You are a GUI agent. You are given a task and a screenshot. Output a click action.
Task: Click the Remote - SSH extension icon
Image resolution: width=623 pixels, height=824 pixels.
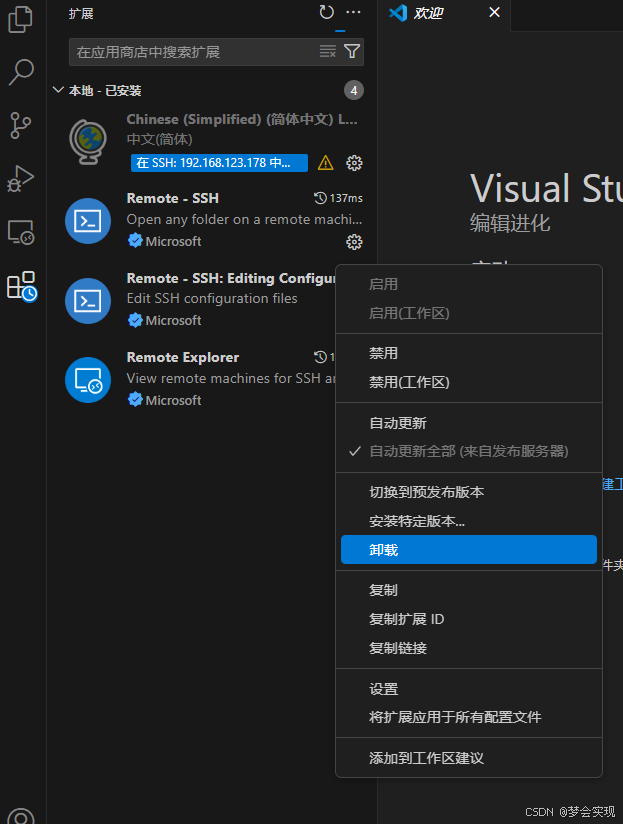click(x=88, y=221)
